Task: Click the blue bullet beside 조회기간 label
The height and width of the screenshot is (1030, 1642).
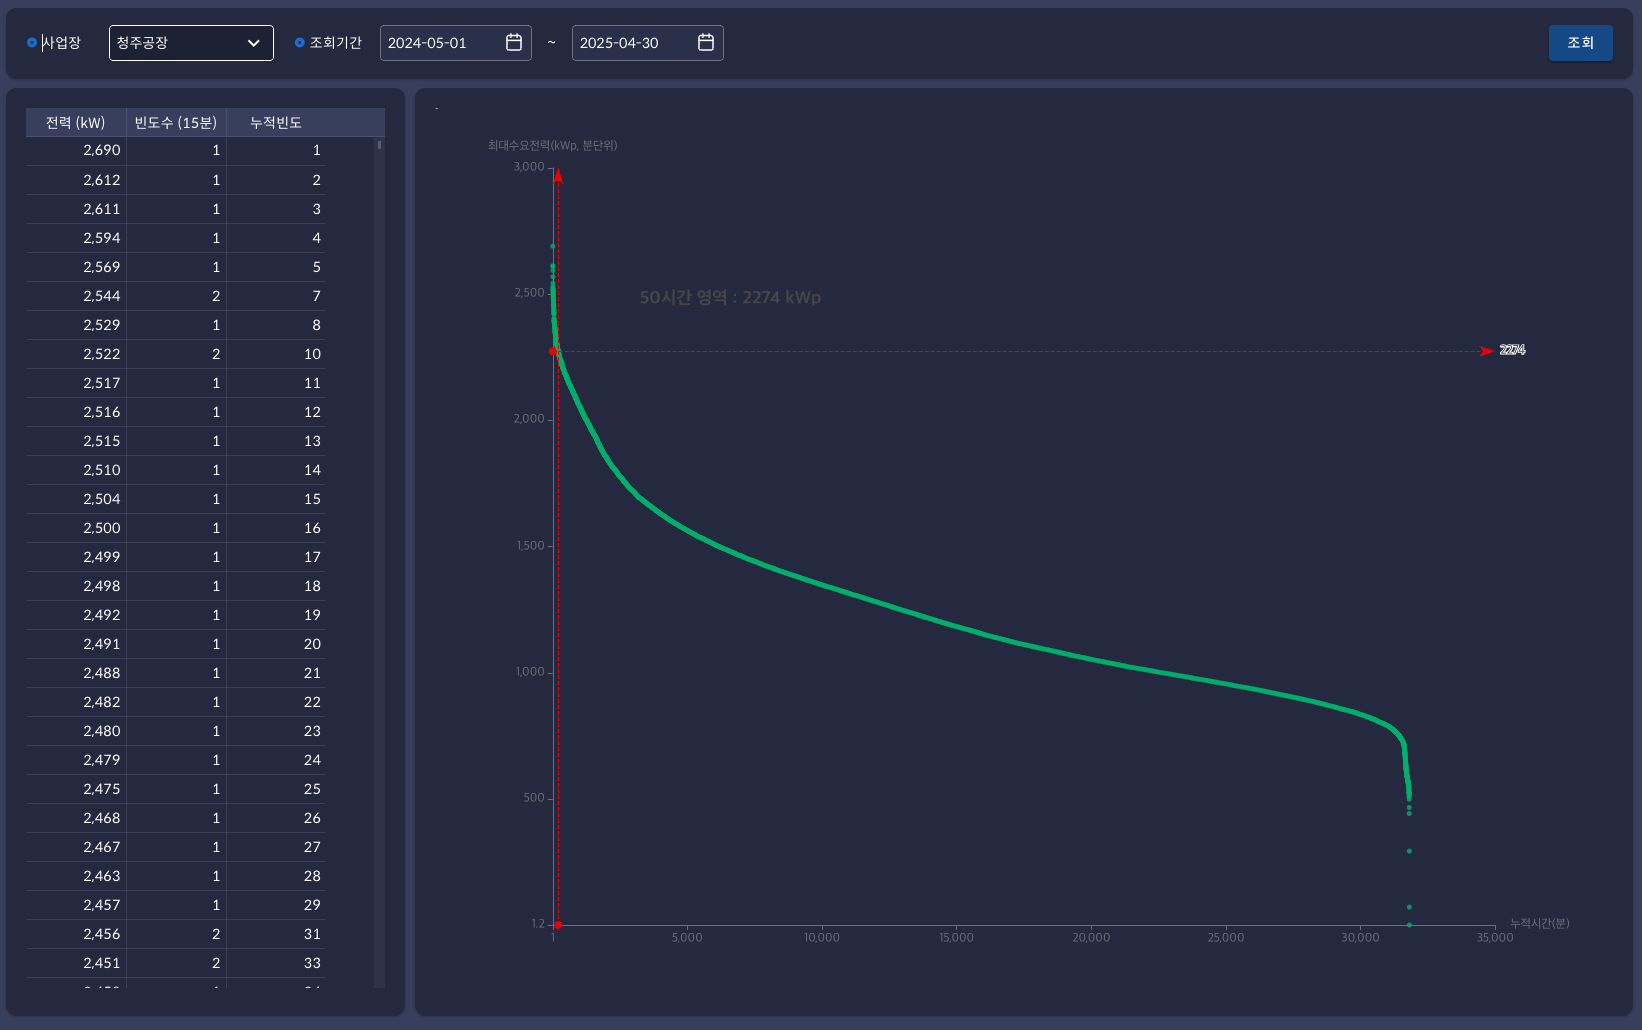Action: [299, 43]
